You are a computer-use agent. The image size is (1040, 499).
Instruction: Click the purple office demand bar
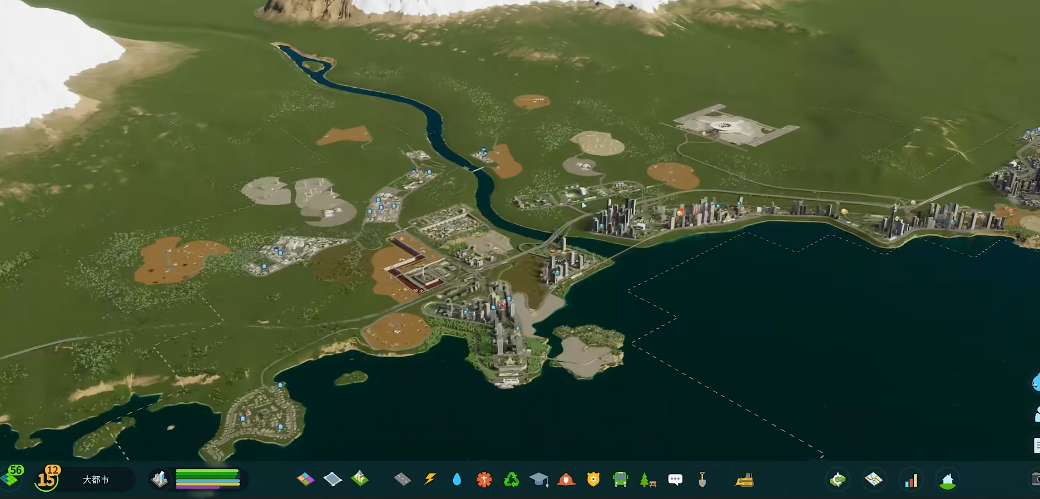coord(197,487)
